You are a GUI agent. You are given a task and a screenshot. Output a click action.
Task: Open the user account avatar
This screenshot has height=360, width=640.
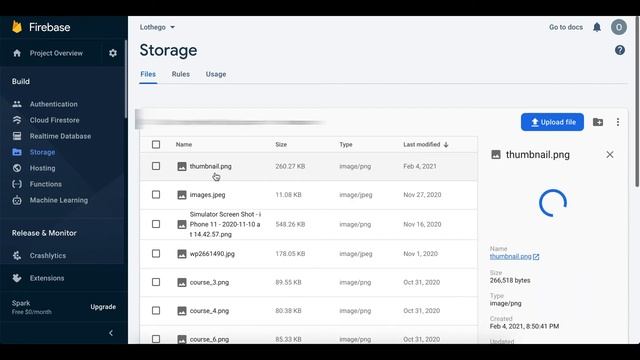[619, 27]
